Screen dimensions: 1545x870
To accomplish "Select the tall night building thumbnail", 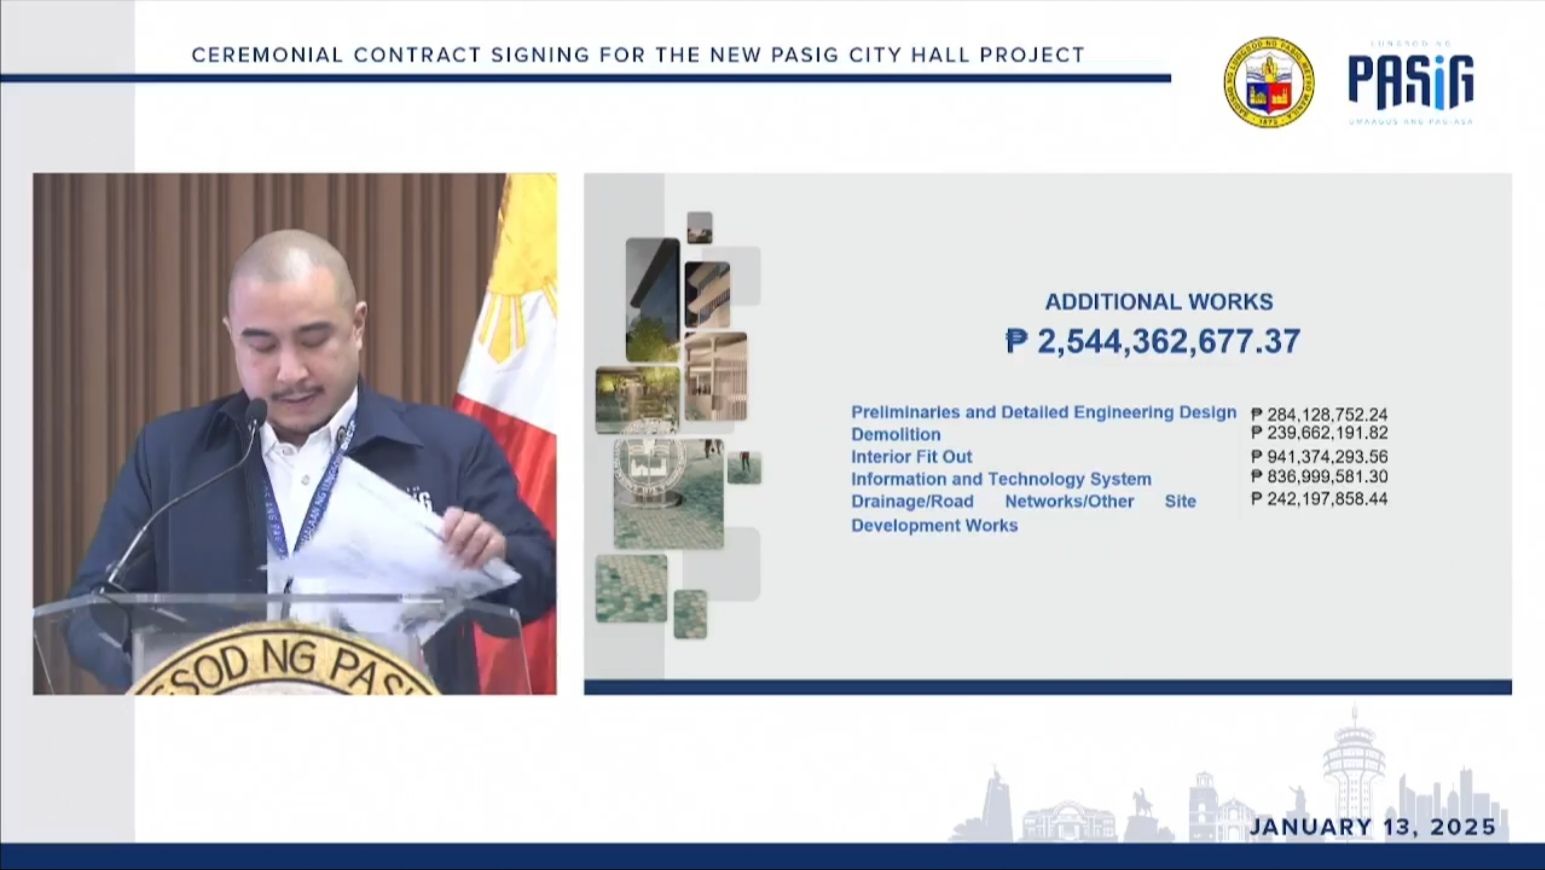I will tap(652, 299).
